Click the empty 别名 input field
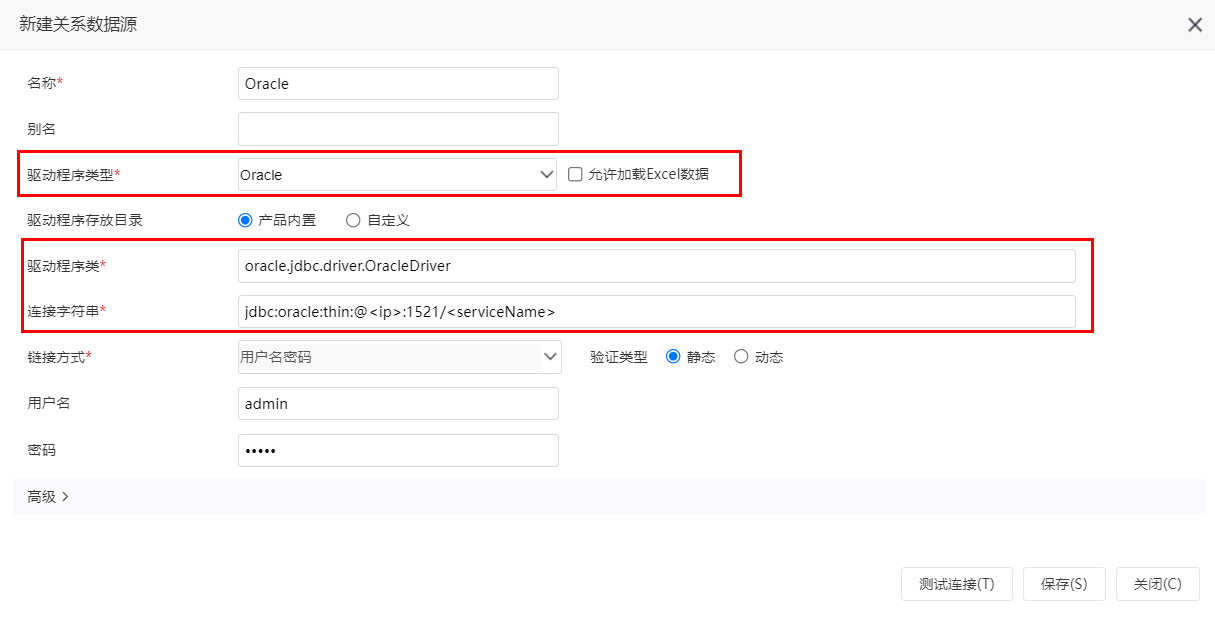This screenshot has height=617, width=1215. pos(398,129)
